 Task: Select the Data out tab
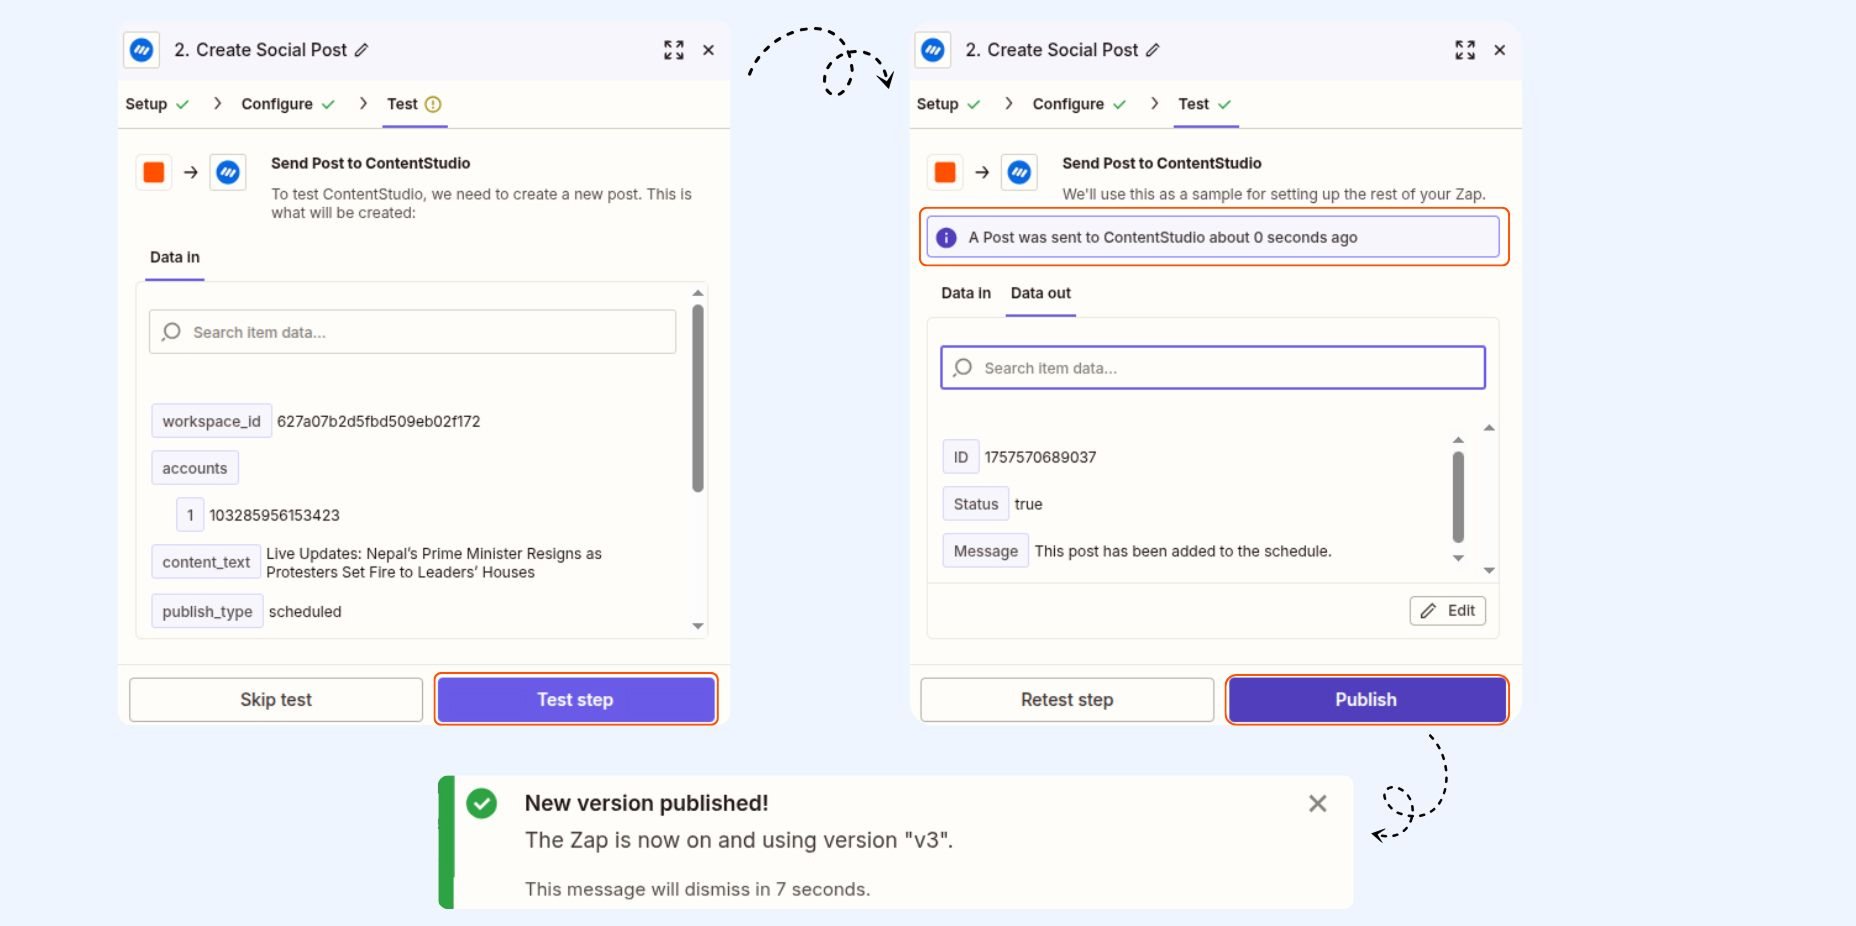1040,293
